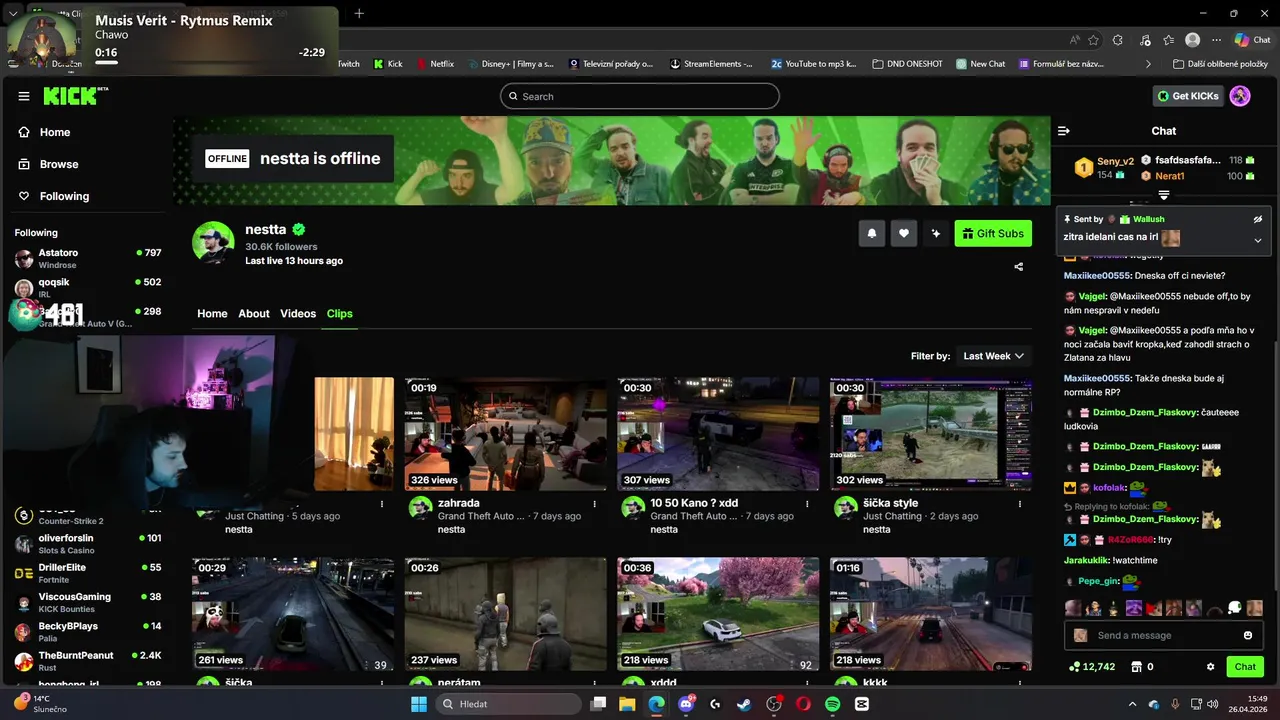Show more bookmarks chevron

point(1150,64)
